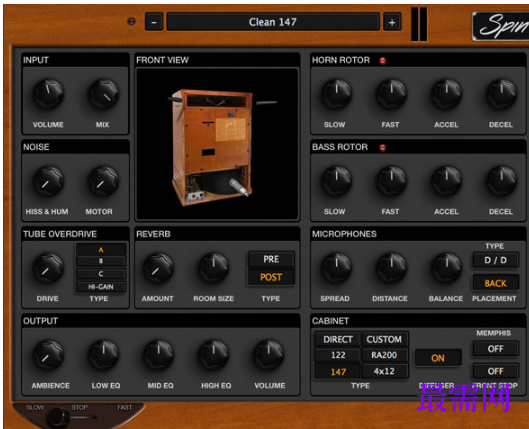Go to the previous preset with minus button
The image size is (529, 429).
pyautogui.click(x=154, y=22)
